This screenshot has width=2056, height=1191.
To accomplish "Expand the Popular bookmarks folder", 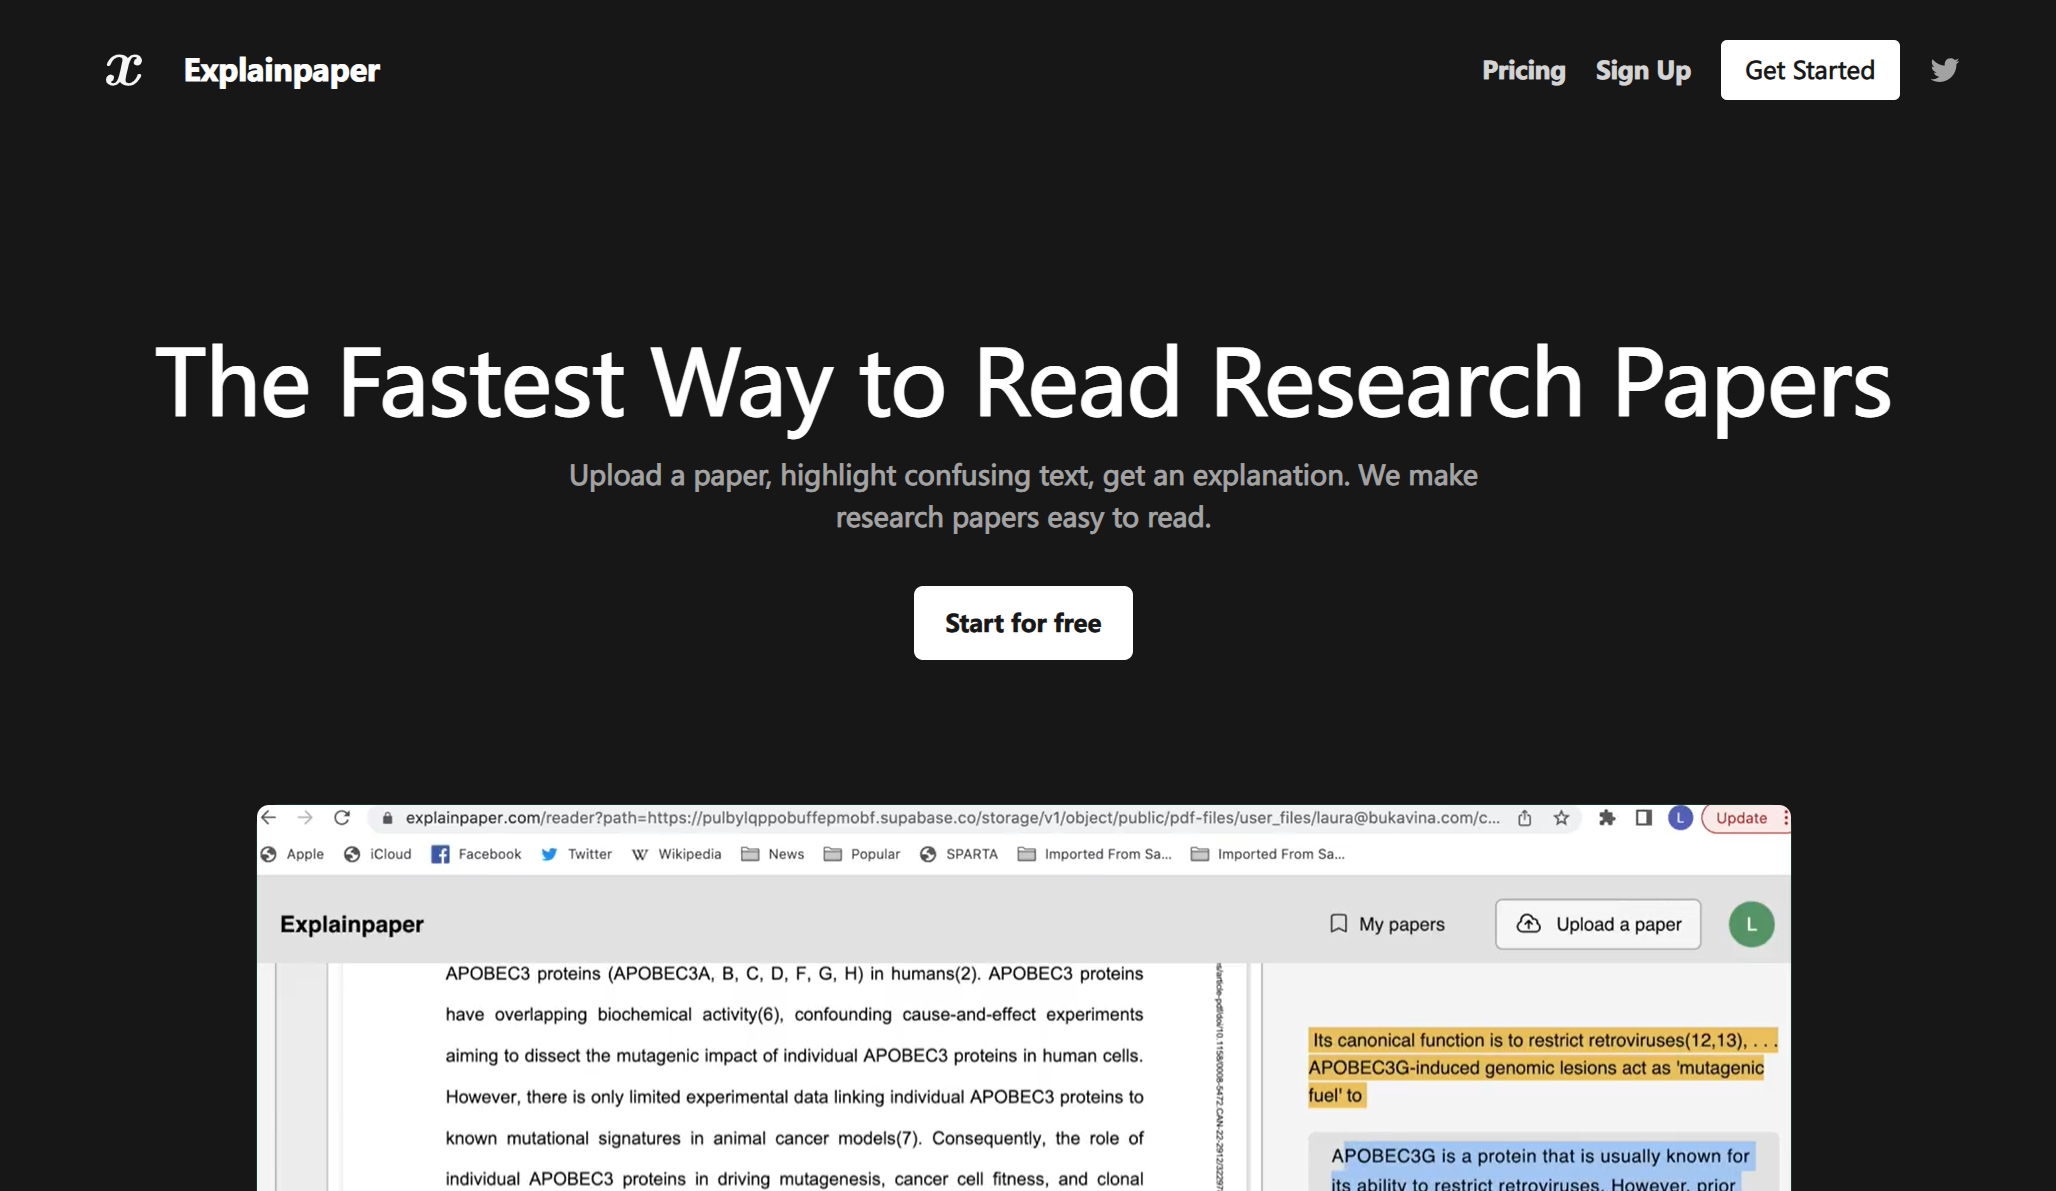I will point(861,854).
